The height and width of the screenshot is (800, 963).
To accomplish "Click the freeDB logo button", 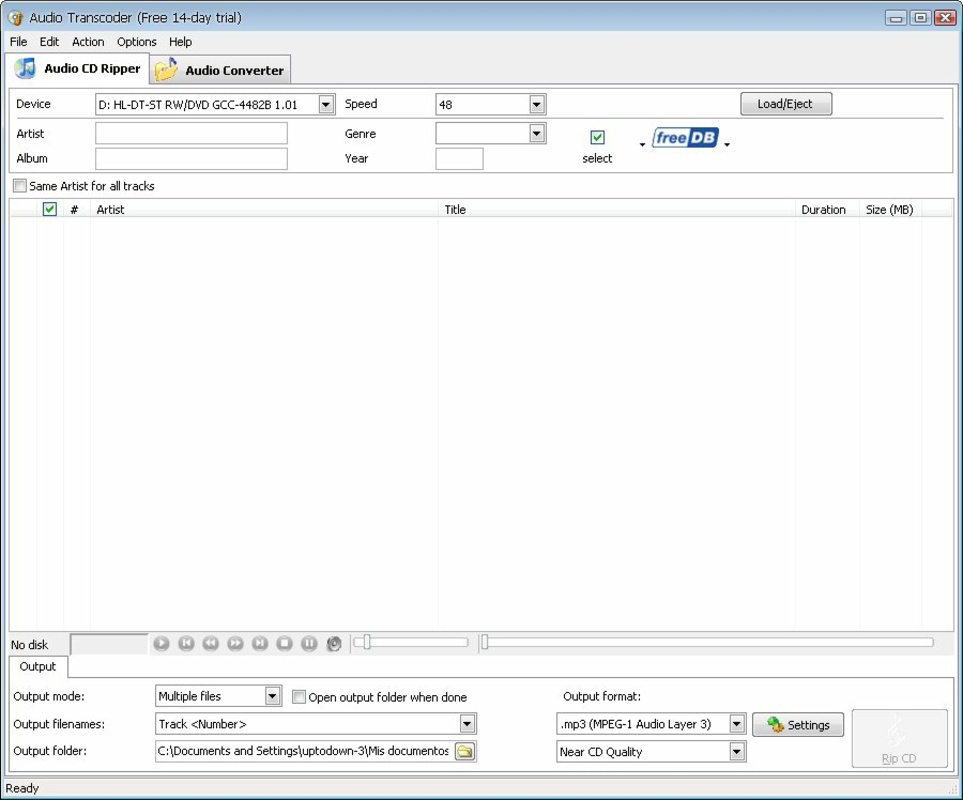I will coord(685,138).
